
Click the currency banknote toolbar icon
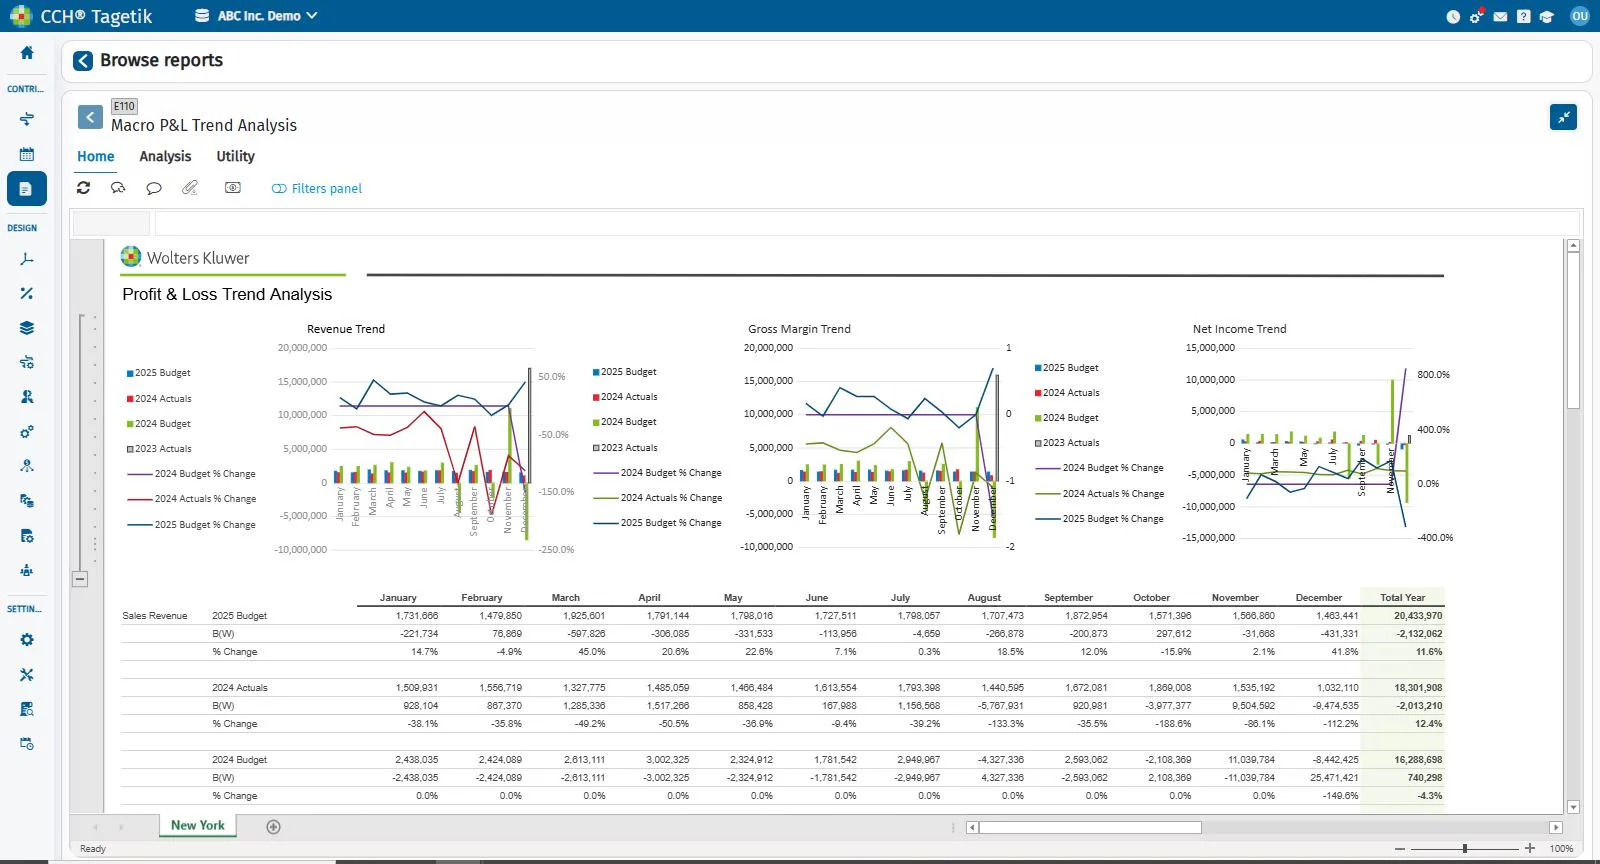[x=233, y=187]
